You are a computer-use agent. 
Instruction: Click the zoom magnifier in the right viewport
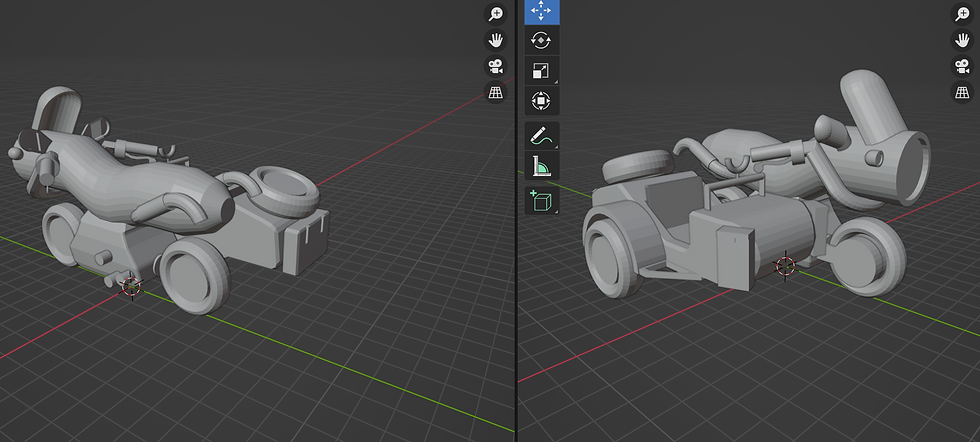pos(962,14)
